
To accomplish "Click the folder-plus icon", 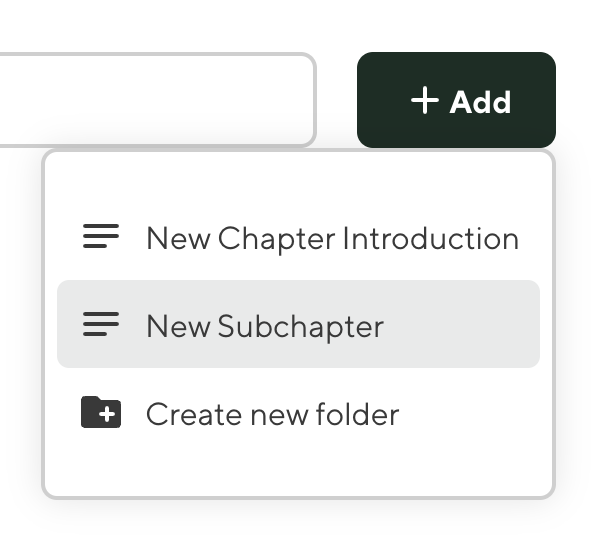I will [x=101, y=413].
